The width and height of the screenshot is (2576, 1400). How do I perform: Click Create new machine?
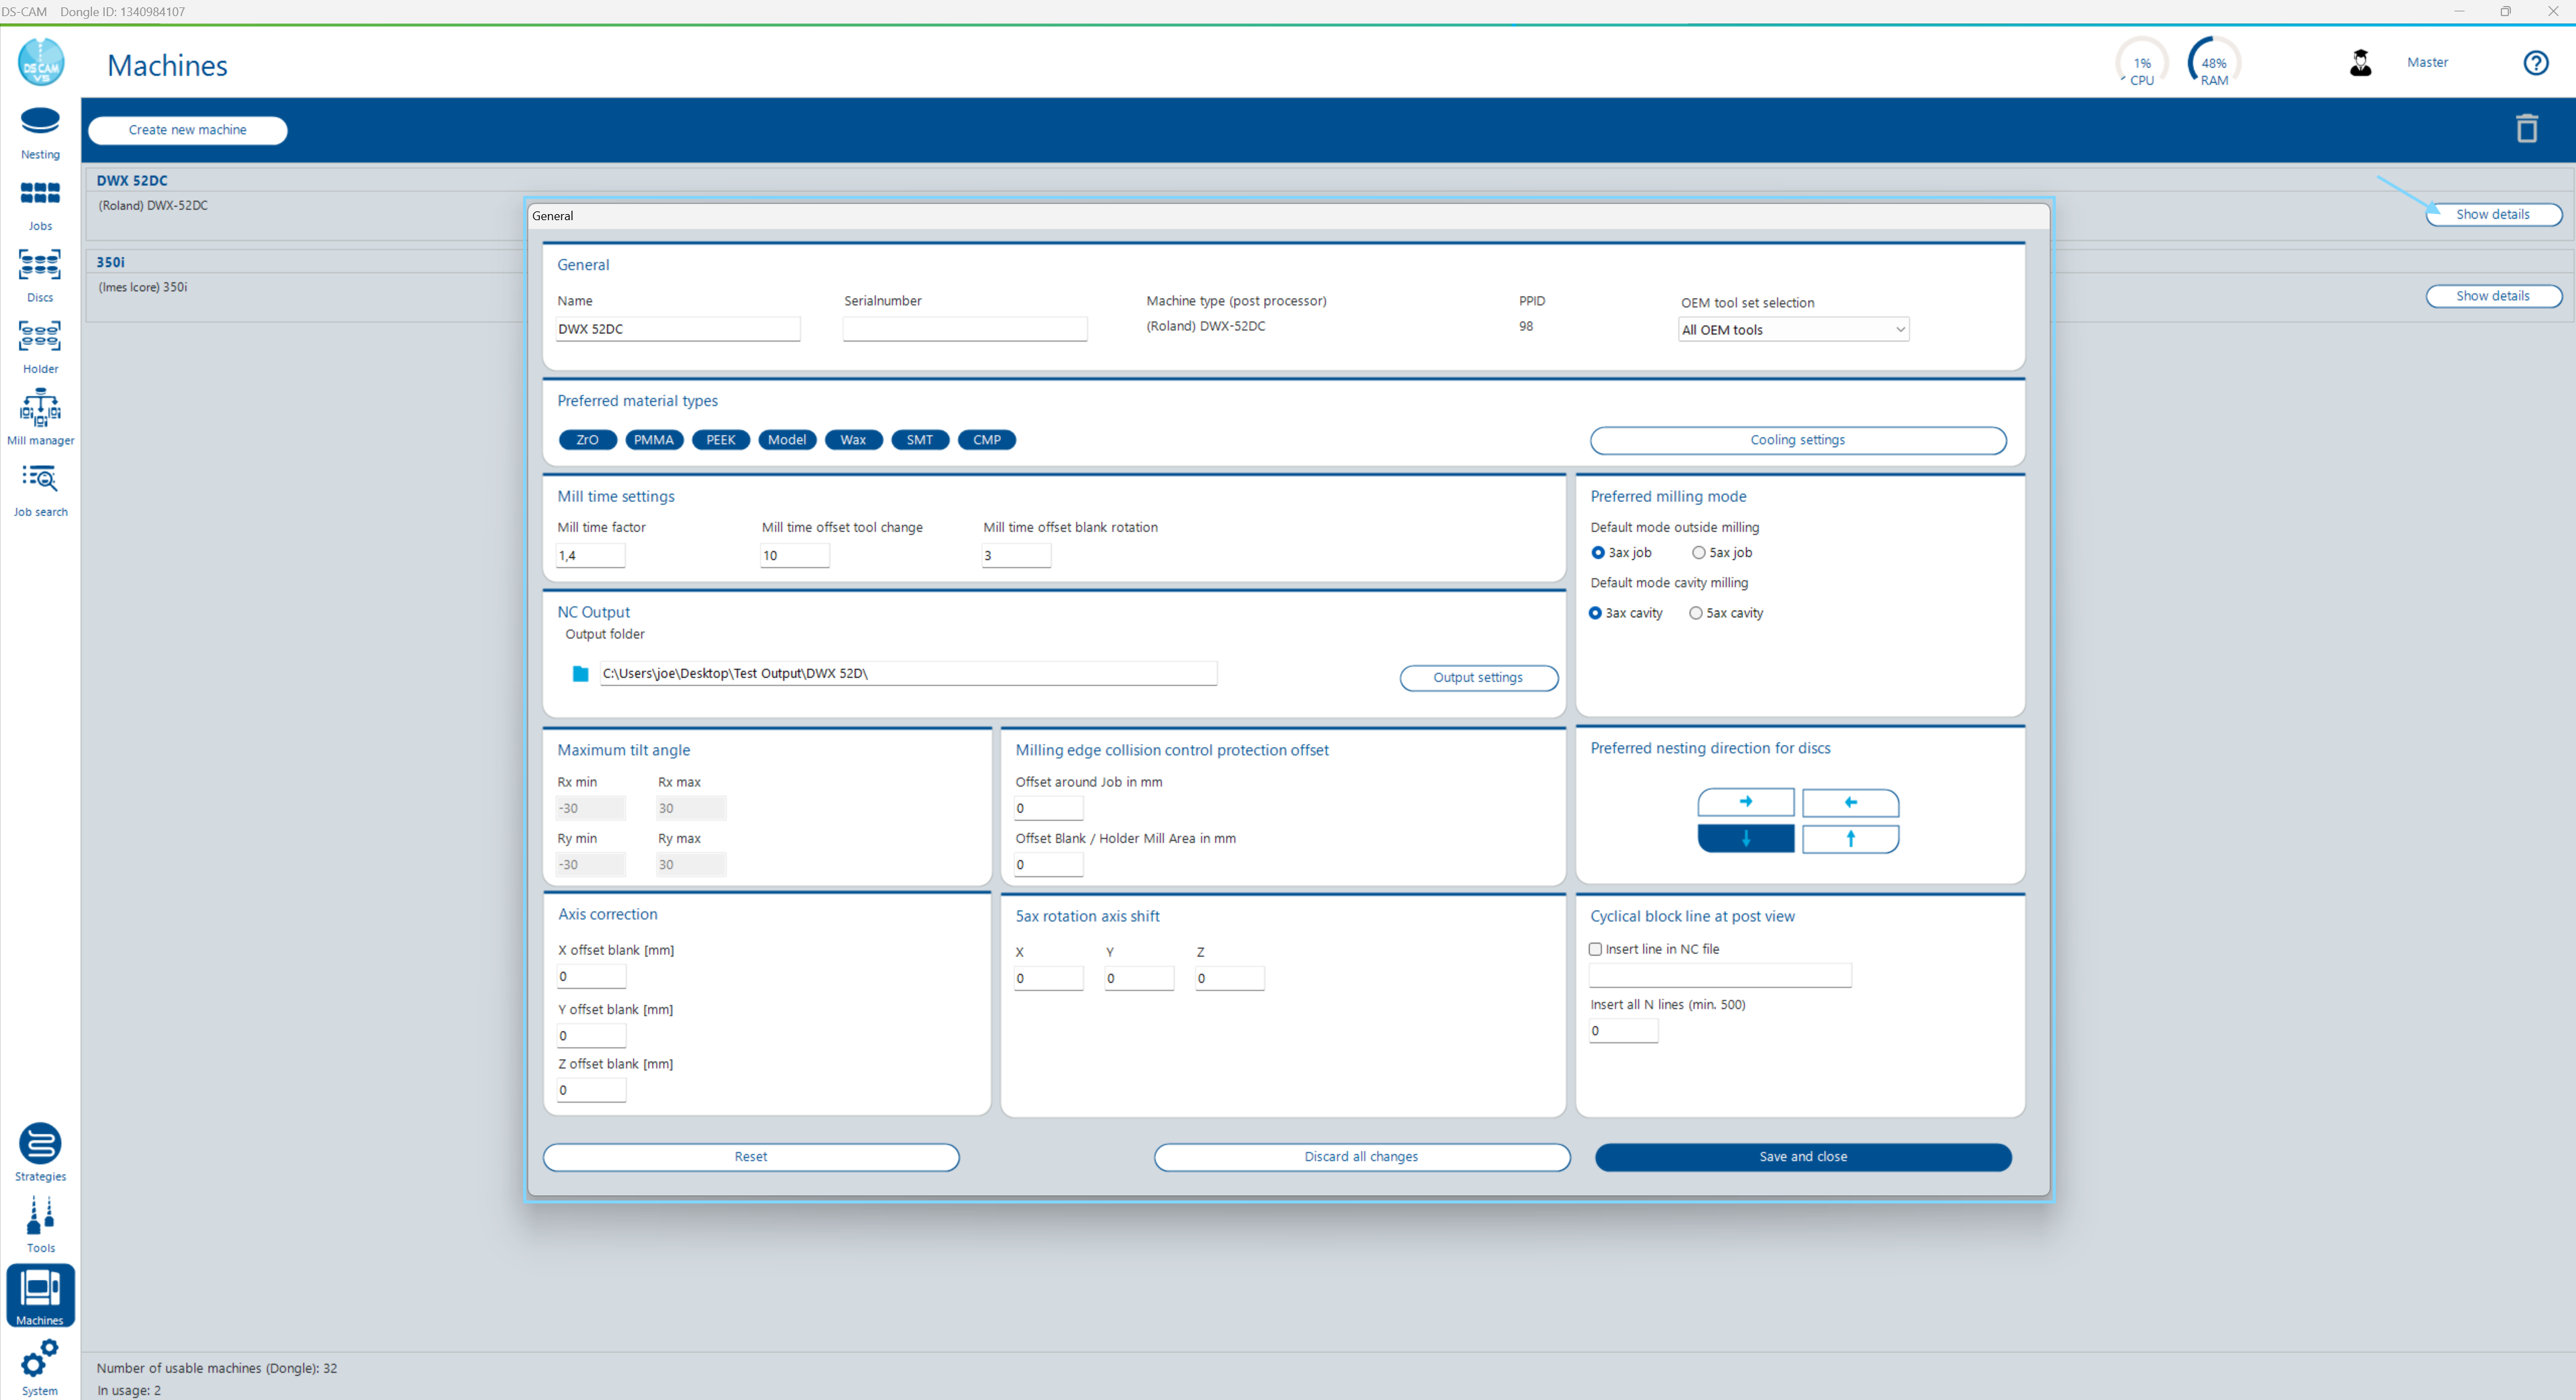click(x=187, y=130)
